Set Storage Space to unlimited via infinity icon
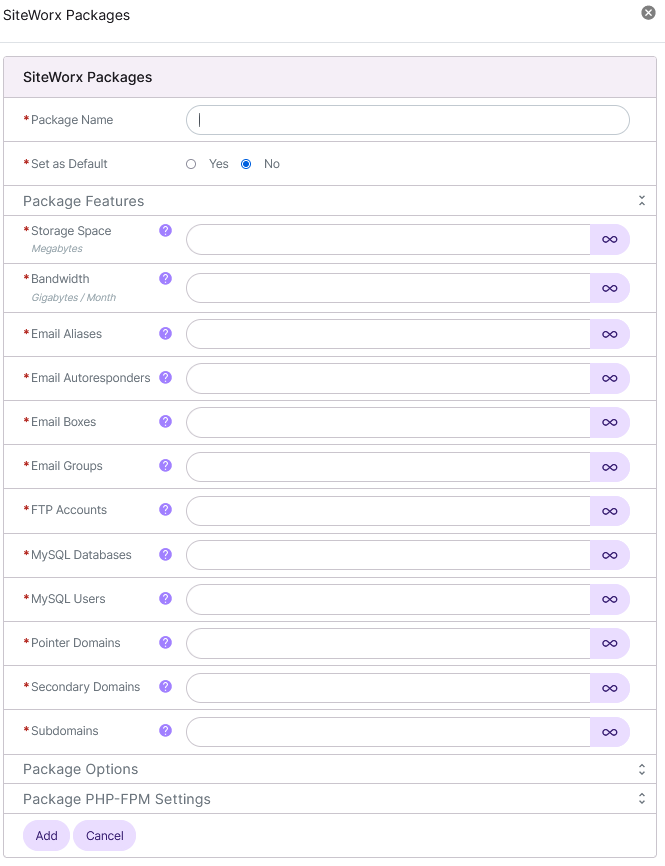665x866 pixels. (x=610, y=239)
